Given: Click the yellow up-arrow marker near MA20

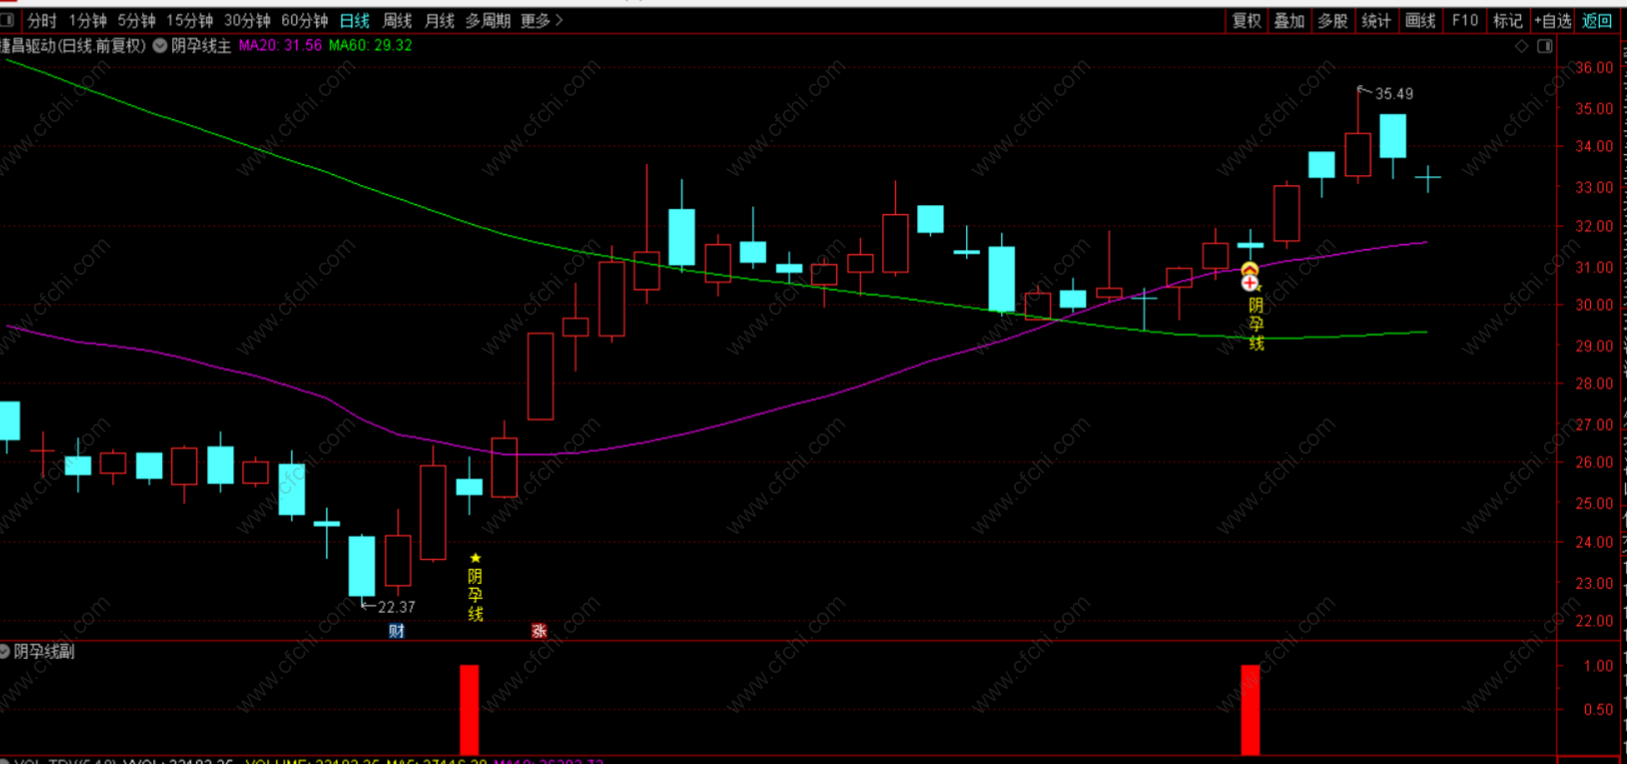Looking at the screenshot, I should [x=1249, y=269].
